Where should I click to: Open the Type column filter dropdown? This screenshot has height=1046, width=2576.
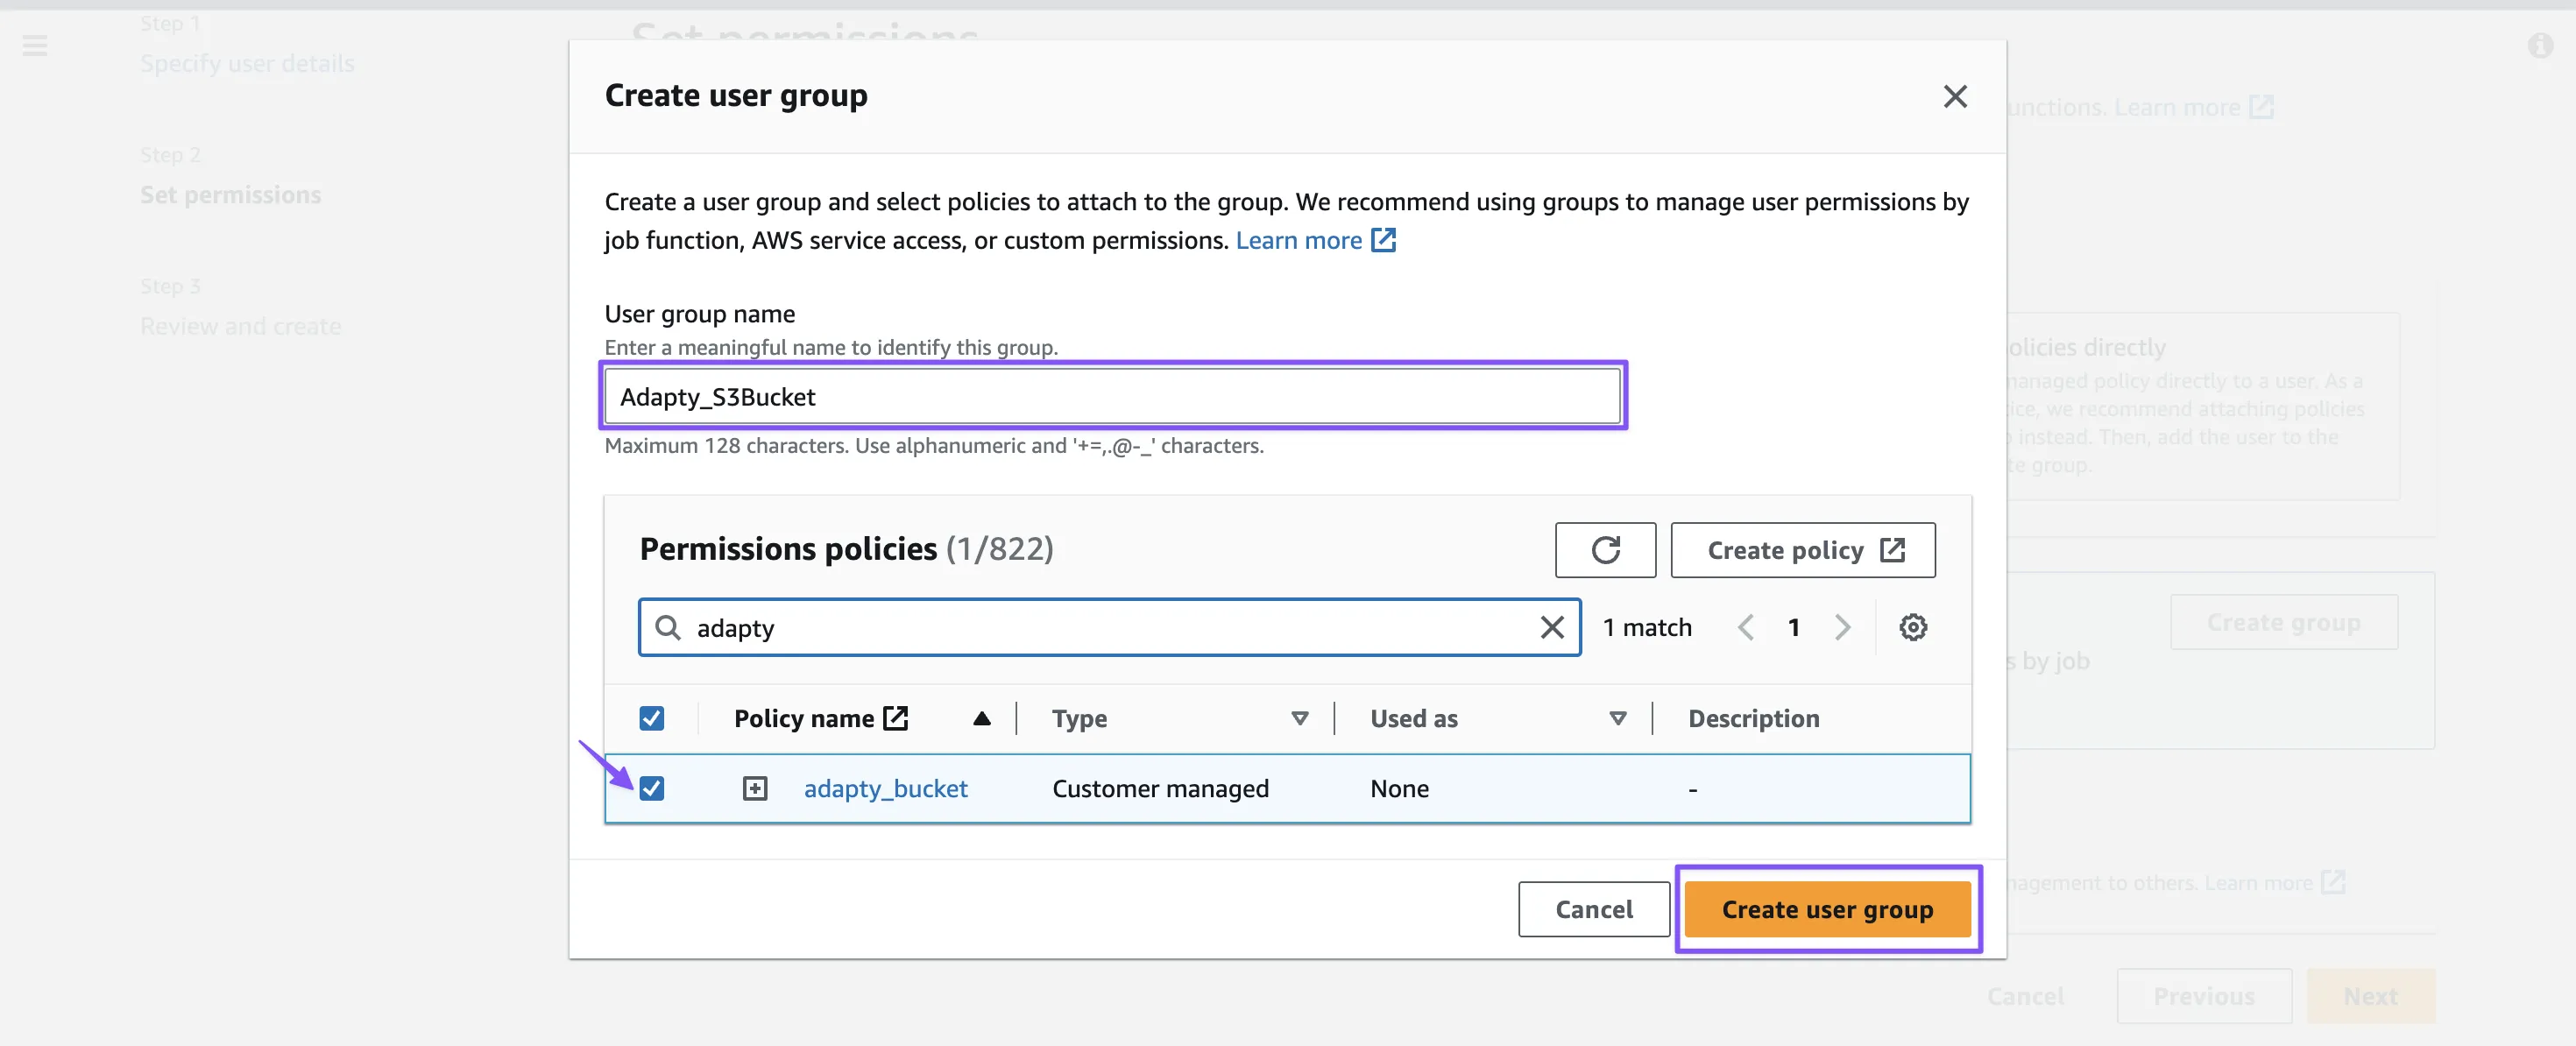(1299, 718)
